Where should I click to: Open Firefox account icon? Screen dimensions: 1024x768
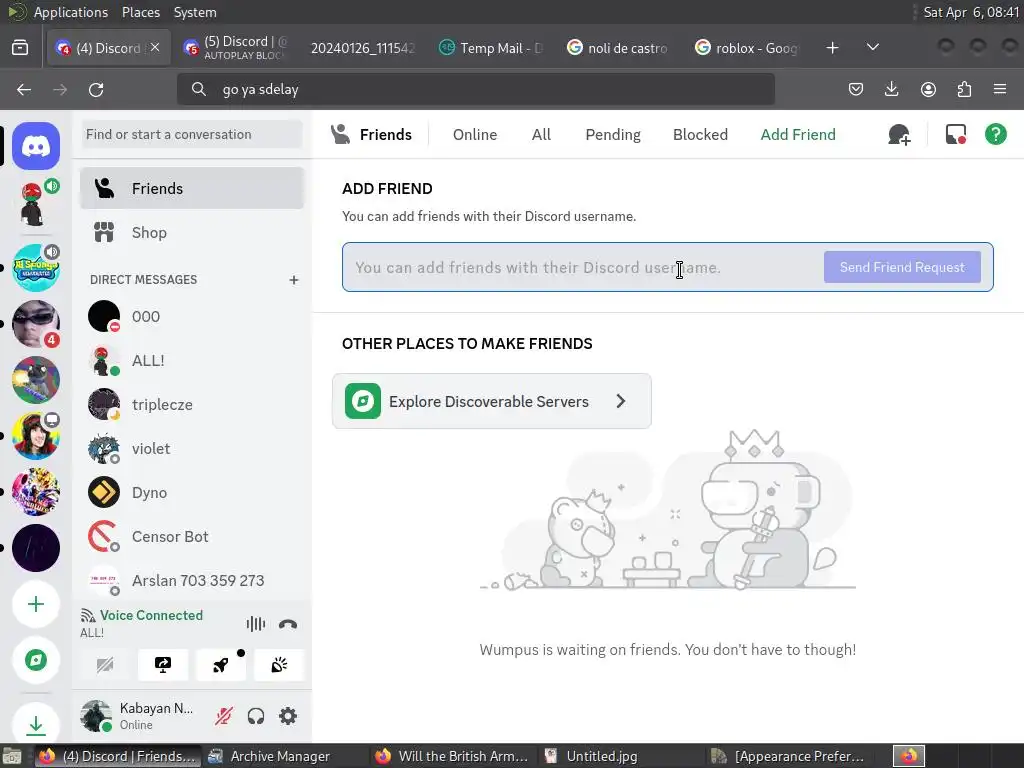coord(928,89)
